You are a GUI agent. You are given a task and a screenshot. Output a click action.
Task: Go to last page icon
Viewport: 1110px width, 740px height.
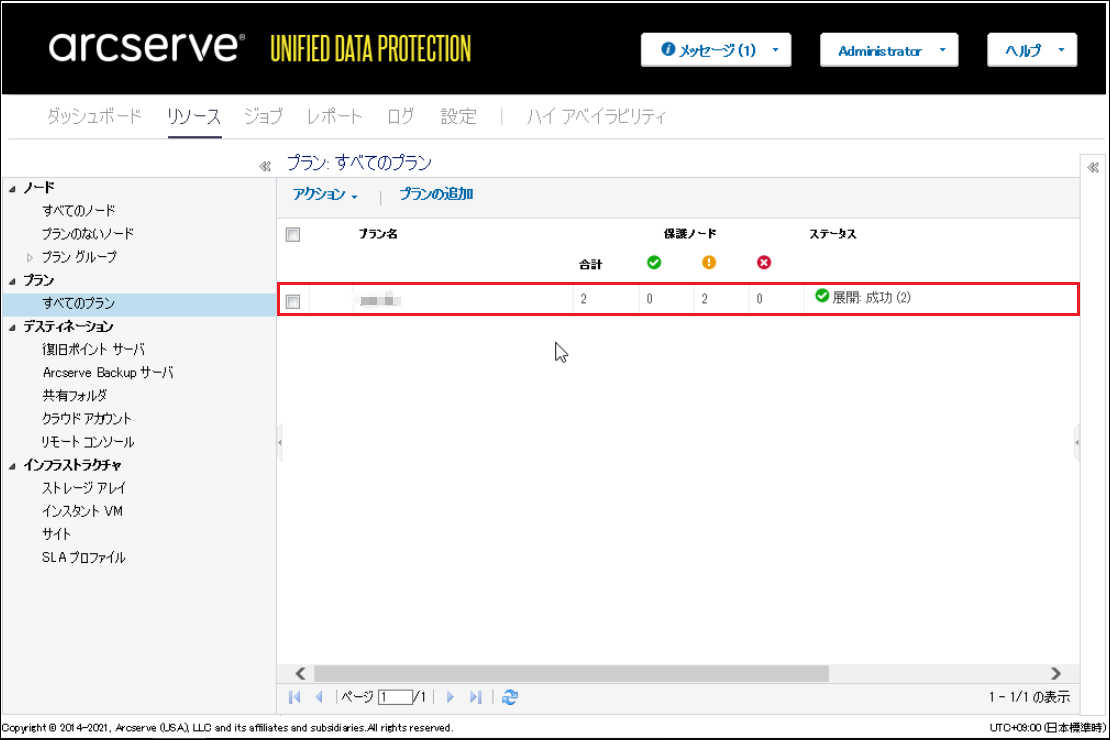[476, 697]
